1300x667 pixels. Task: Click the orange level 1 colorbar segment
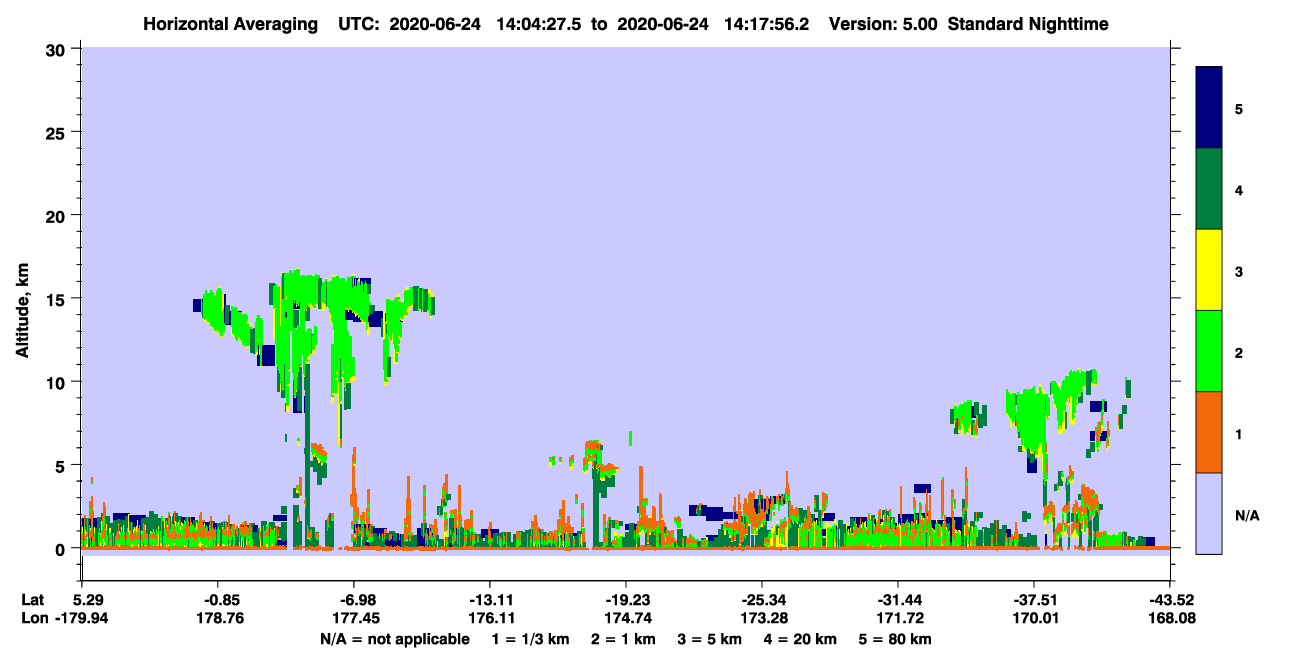[1209, 432]
